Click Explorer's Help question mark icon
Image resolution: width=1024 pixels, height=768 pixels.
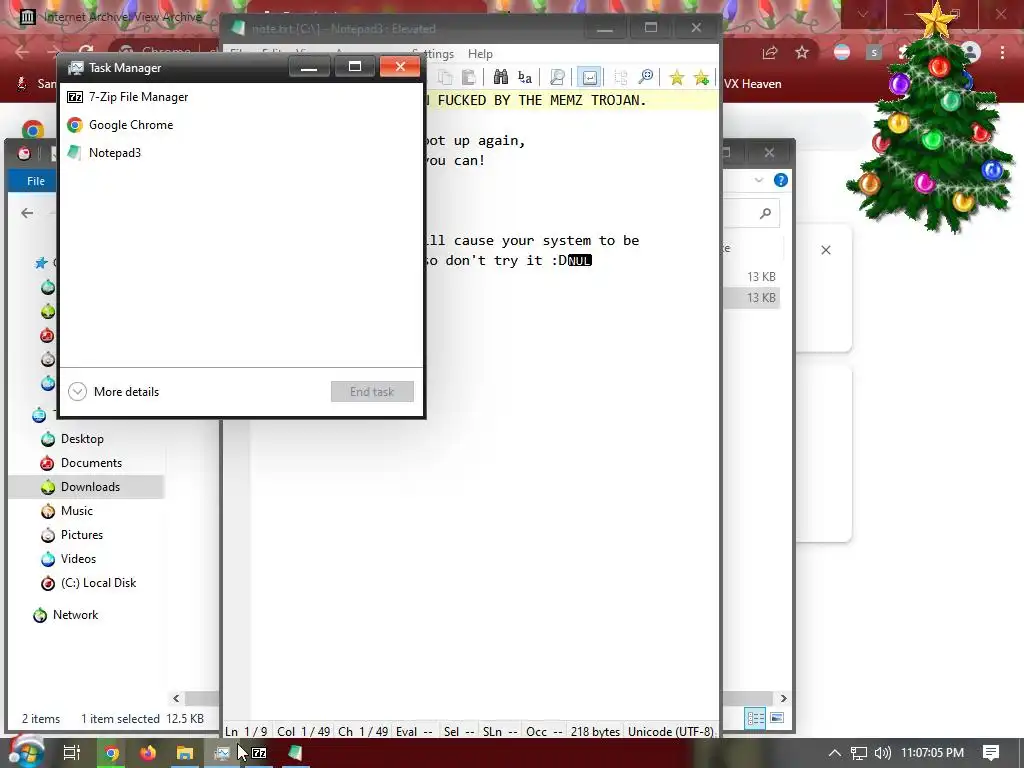coord(780,180)
